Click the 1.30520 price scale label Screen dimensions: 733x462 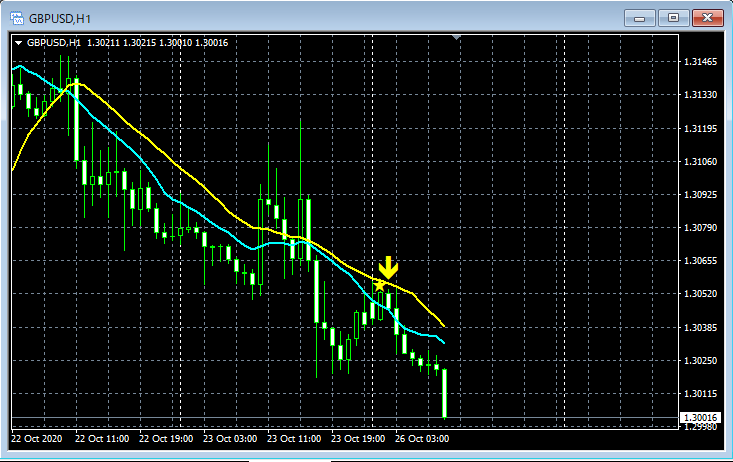point(700,294)
